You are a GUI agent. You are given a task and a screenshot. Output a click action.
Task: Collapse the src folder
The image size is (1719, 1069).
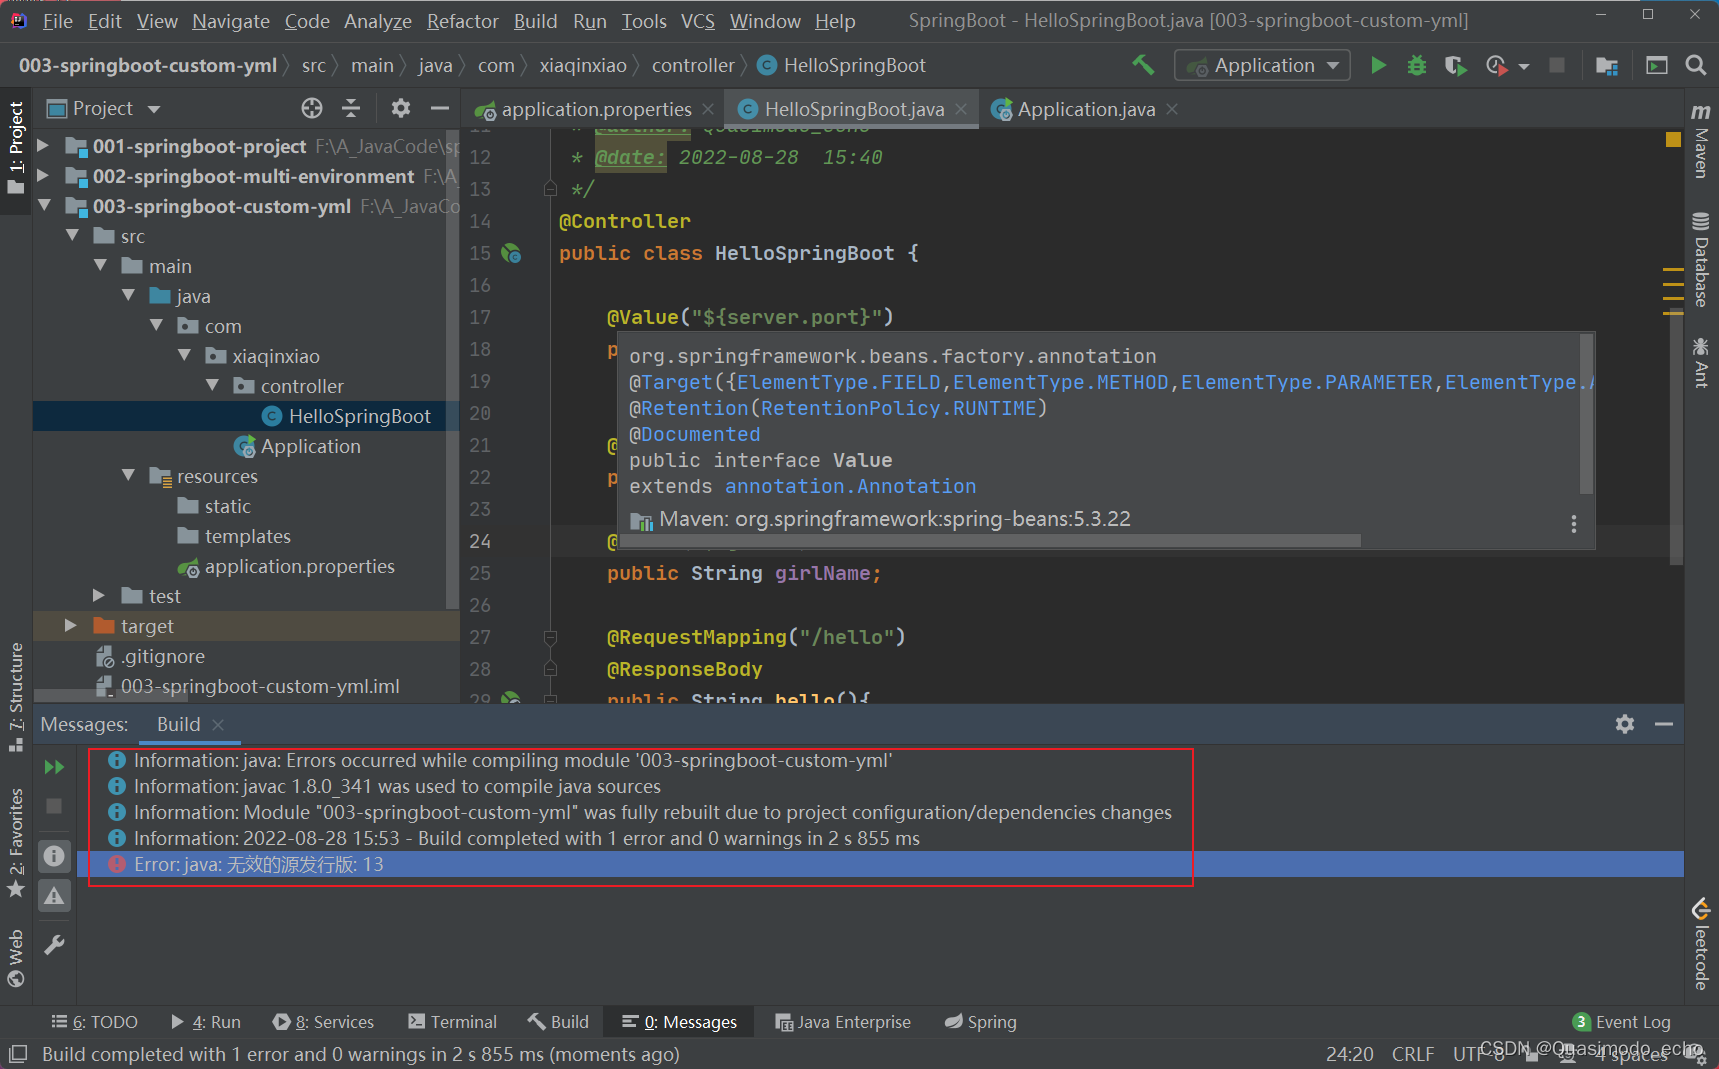tap(72, 236)
